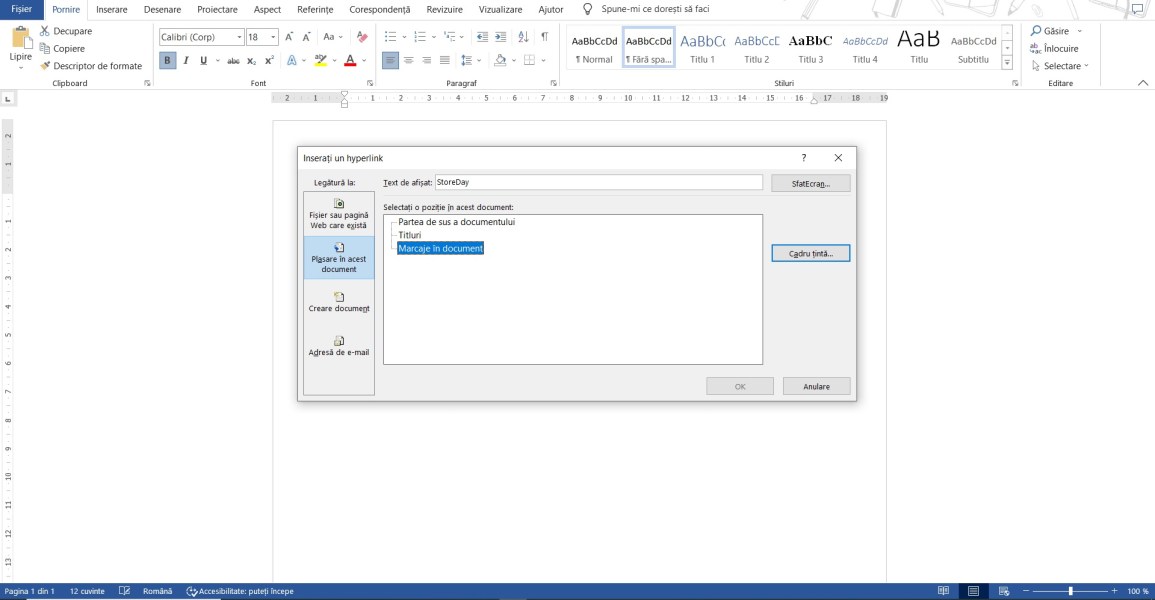Screen dimensions: 1155x600
Task: Toggle superscript formatting
Action: click(x=270, y=60)
